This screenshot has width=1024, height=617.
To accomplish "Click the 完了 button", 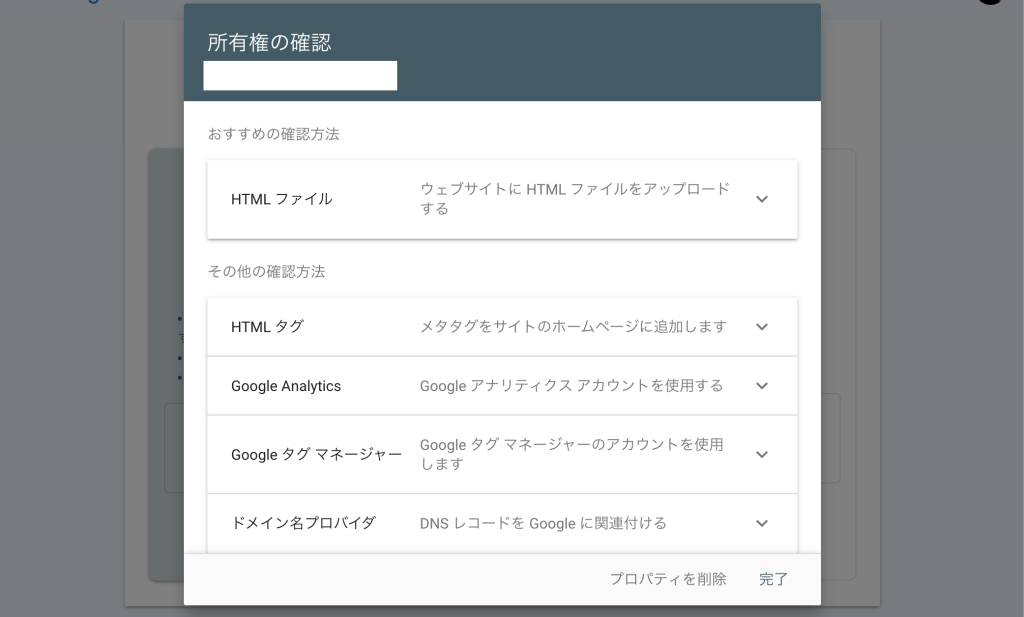I will [773, 579].
